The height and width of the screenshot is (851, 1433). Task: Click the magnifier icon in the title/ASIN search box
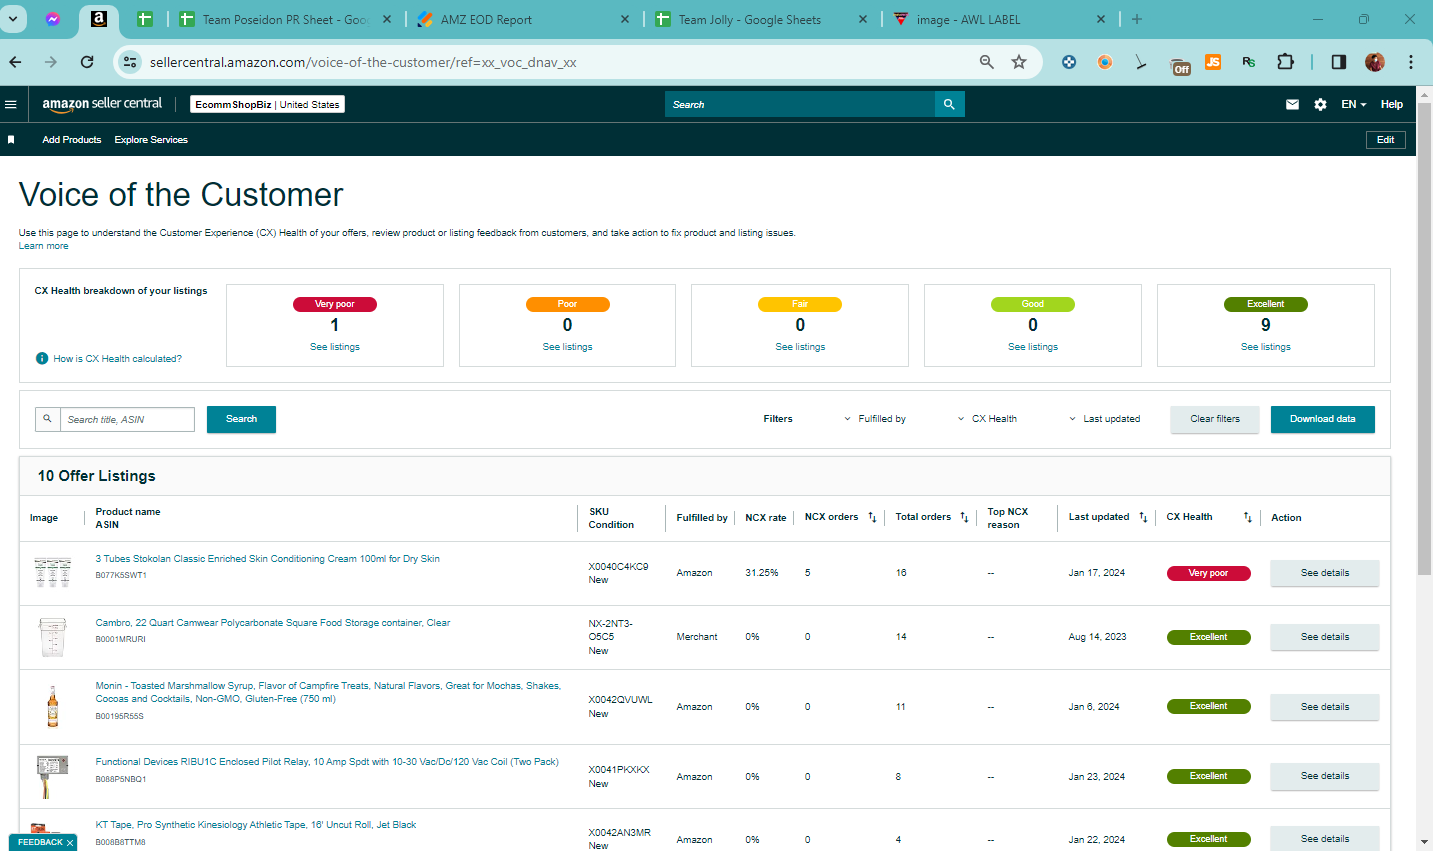click(x=47, y=419)
